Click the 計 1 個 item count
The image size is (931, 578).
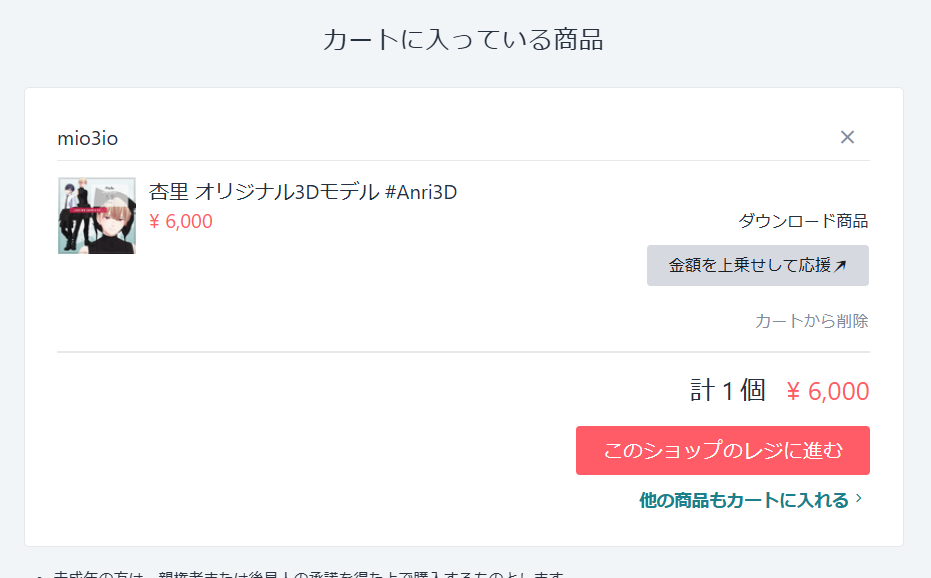[x=727, y=391]
